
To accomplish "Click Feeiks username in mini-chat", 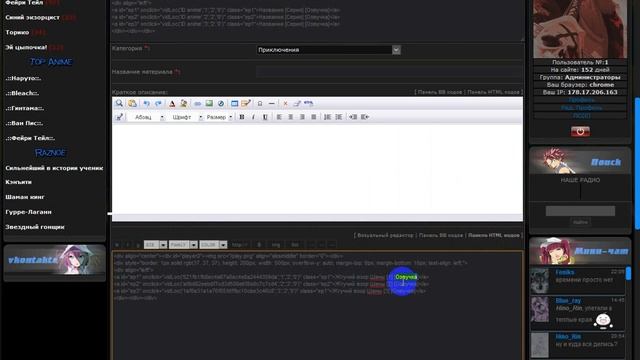I will click(565, 272).
